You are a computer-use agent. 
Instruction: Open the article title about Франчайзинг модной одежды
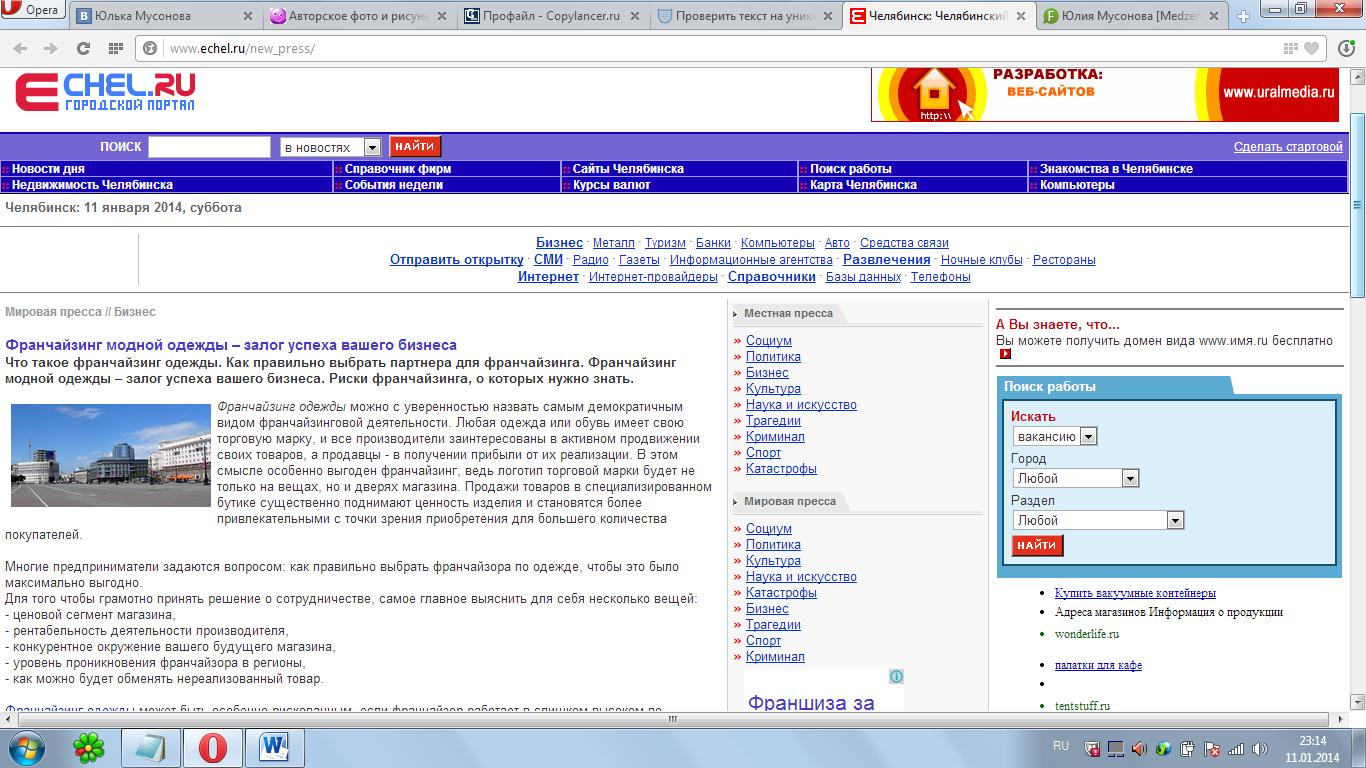point(231,345)
